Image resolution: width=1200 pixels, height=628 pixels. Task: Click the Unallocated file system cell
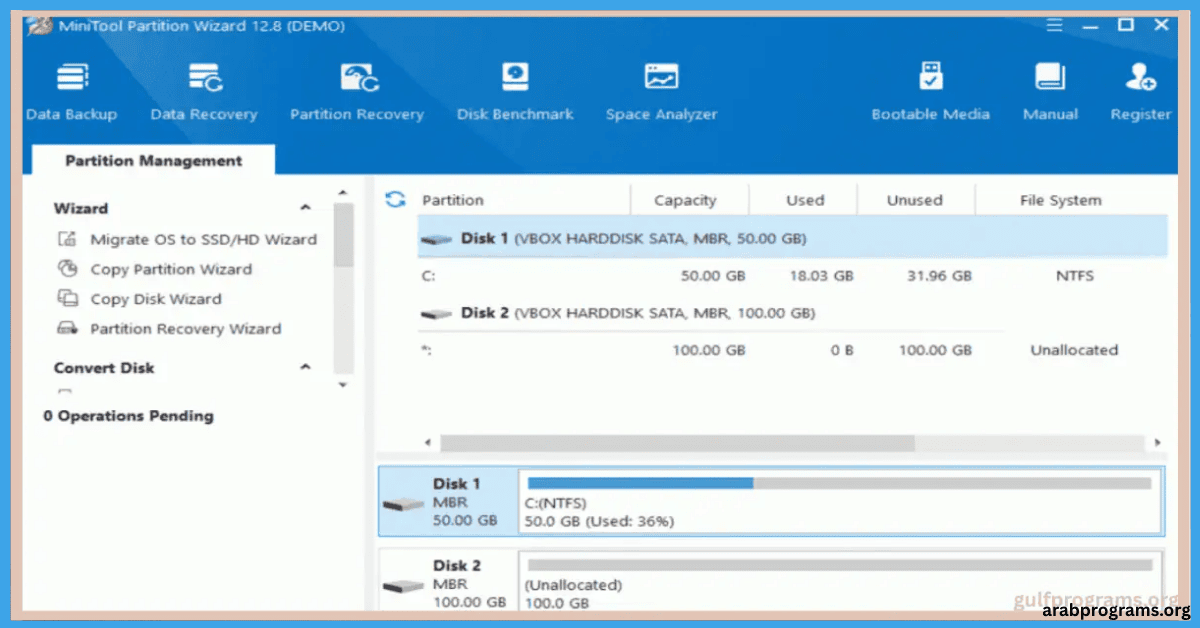(x=1074, y=350)
